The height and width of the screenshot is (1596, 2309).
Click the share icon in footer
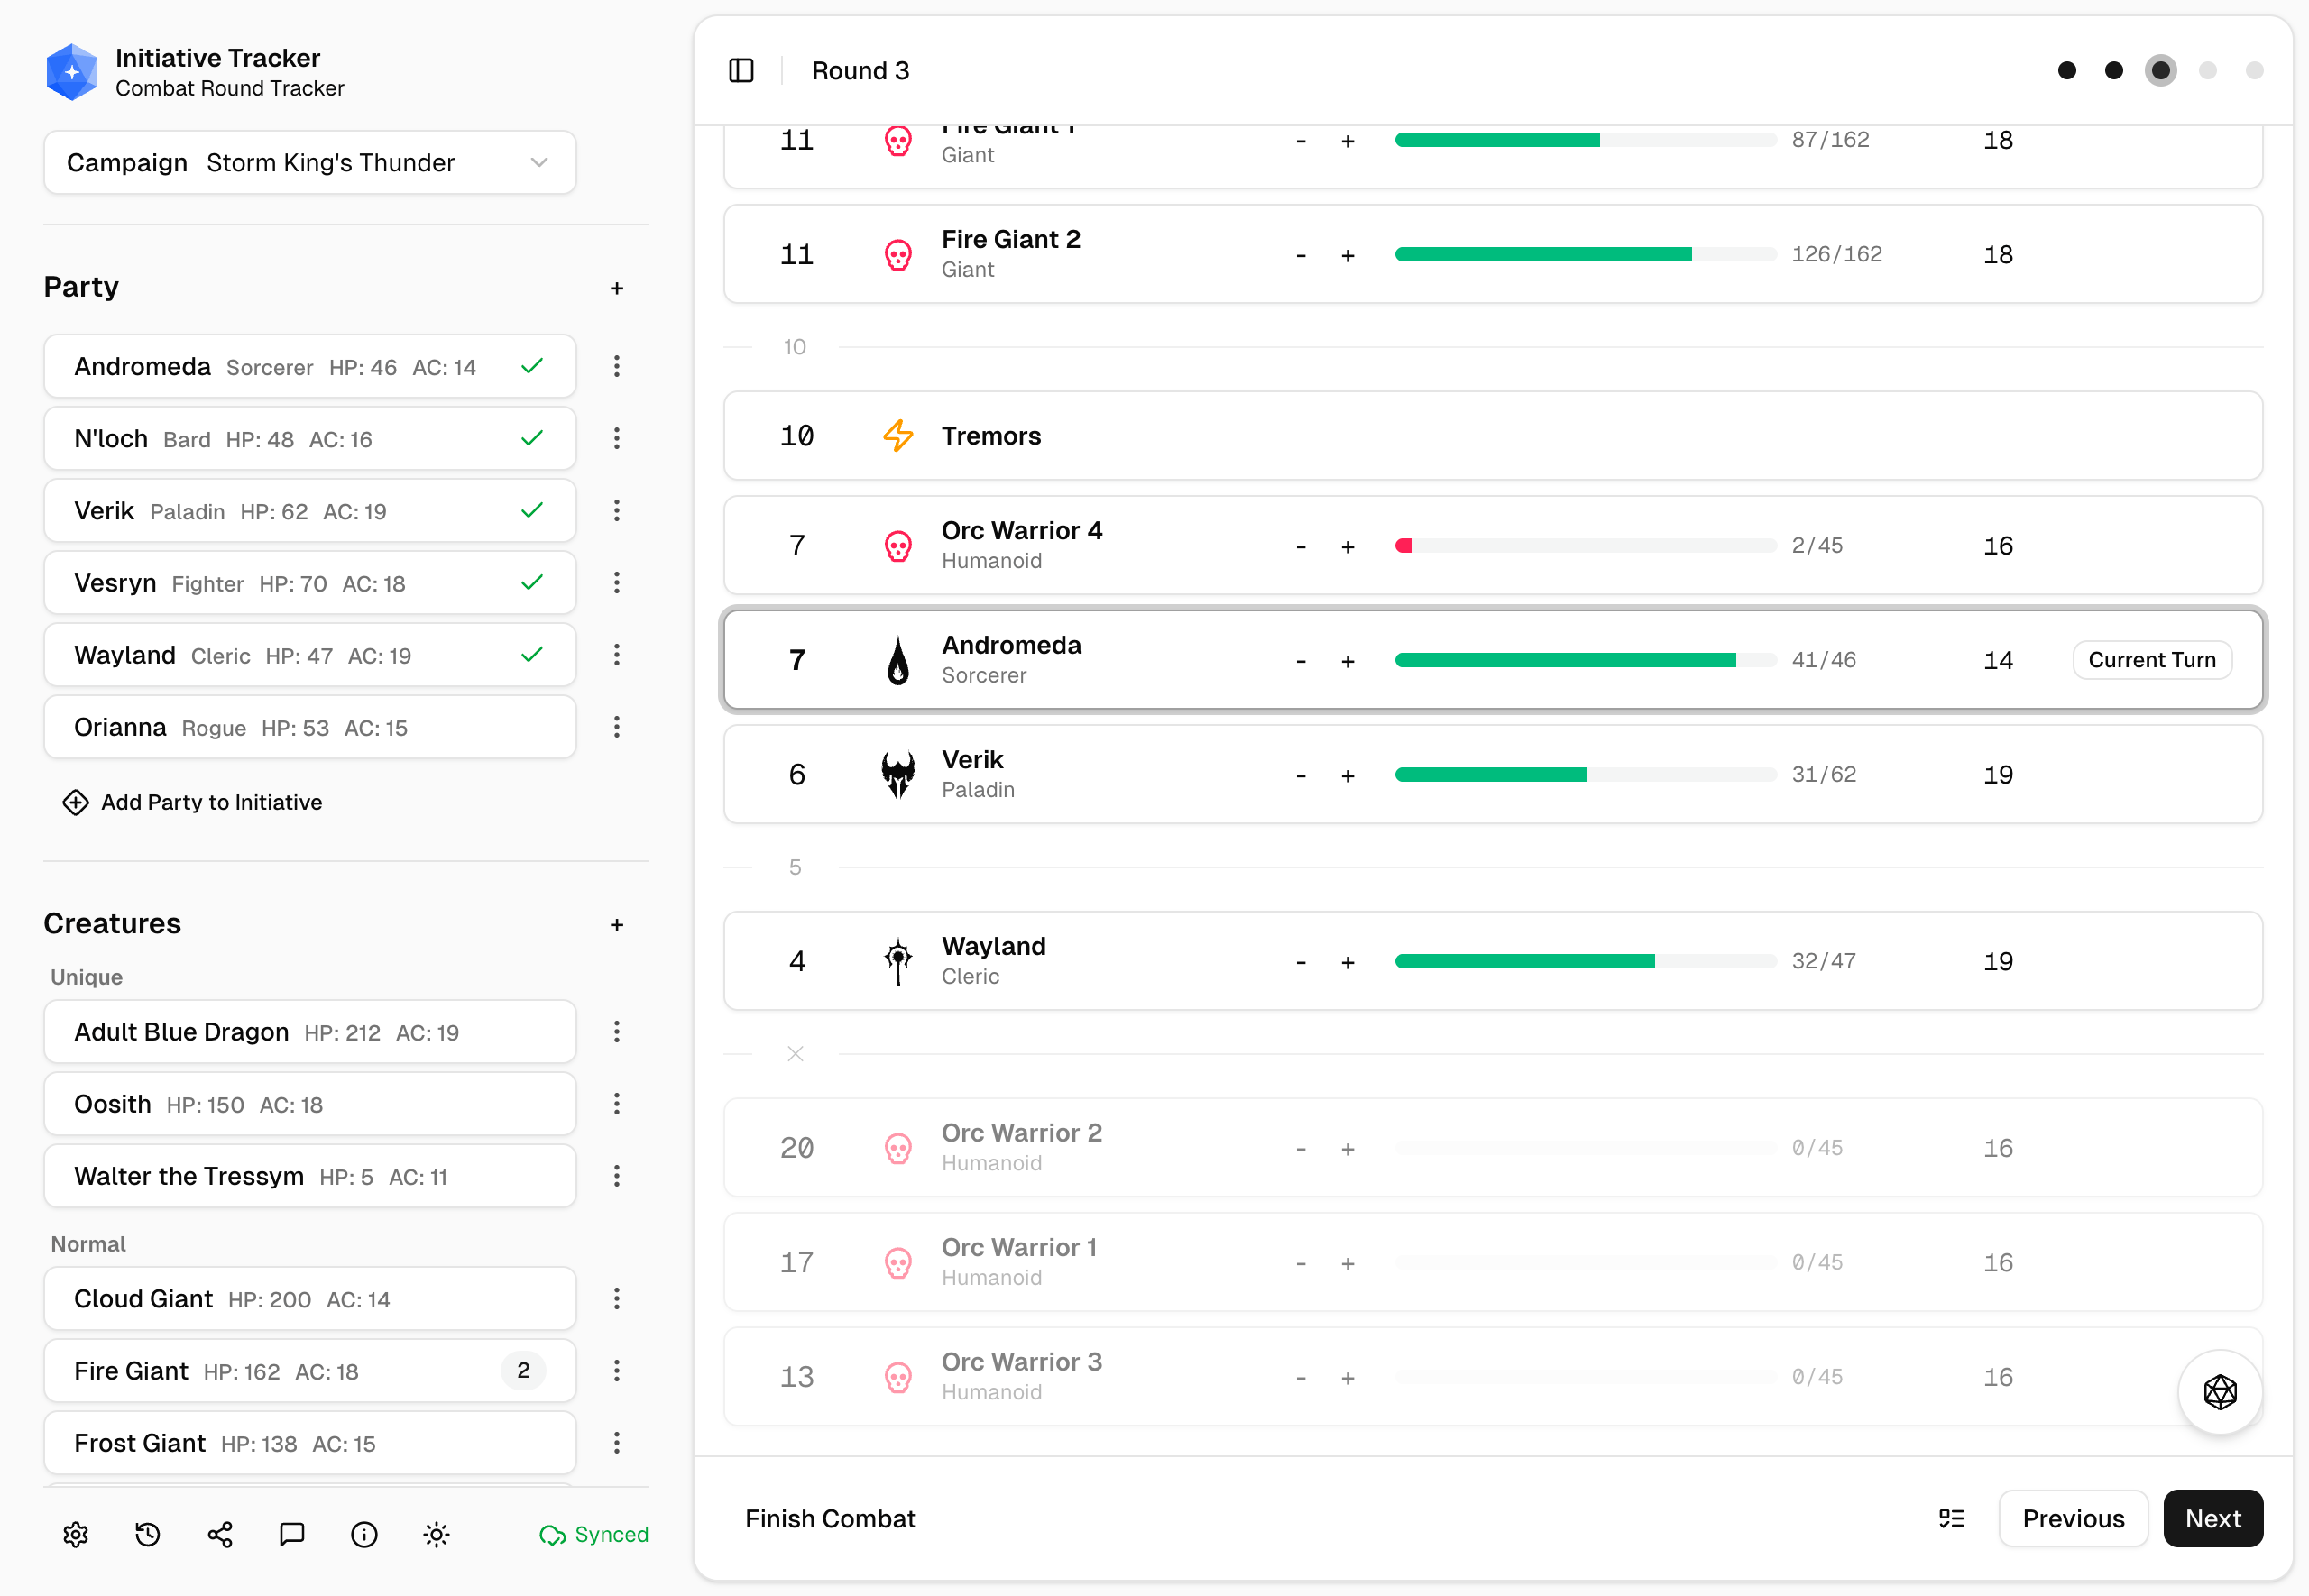point(220,1534)
